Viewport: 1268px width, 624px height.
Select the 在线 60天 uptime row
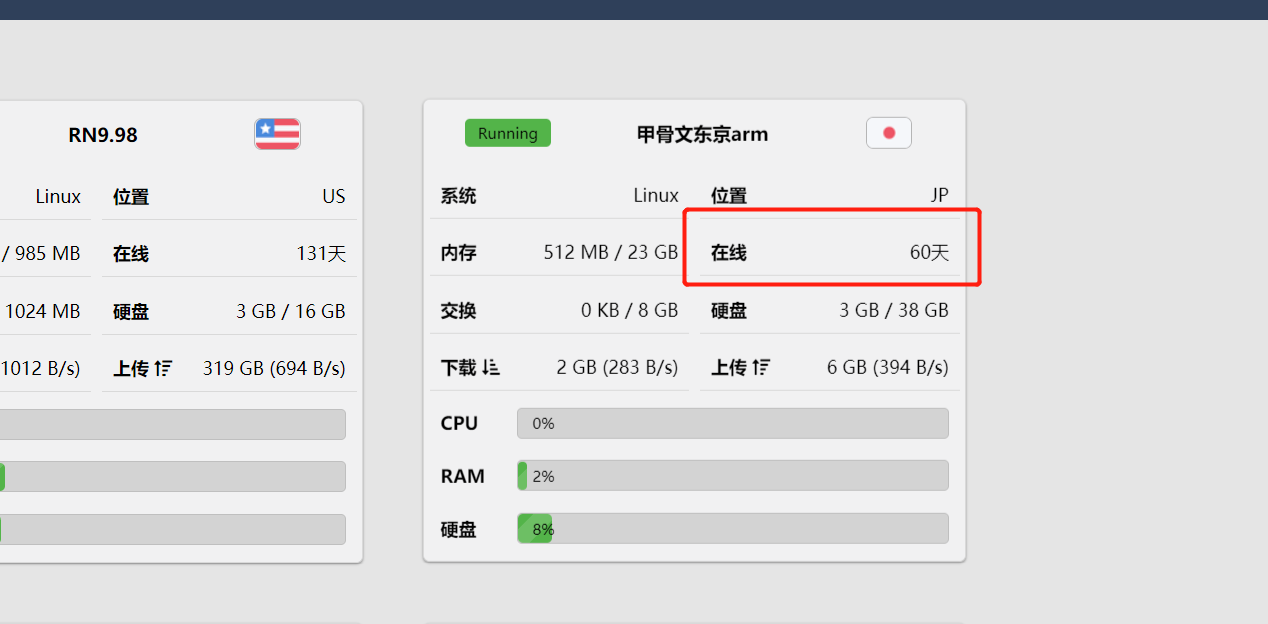830,252
